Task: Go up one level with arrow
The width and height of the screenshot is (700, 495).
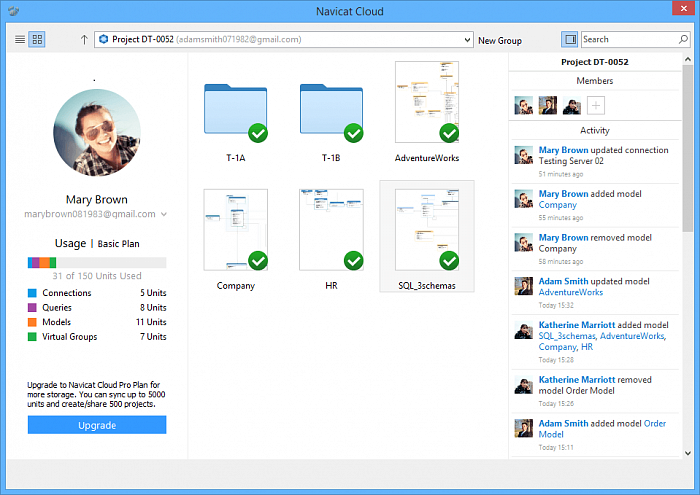Action: click(84, 40)
